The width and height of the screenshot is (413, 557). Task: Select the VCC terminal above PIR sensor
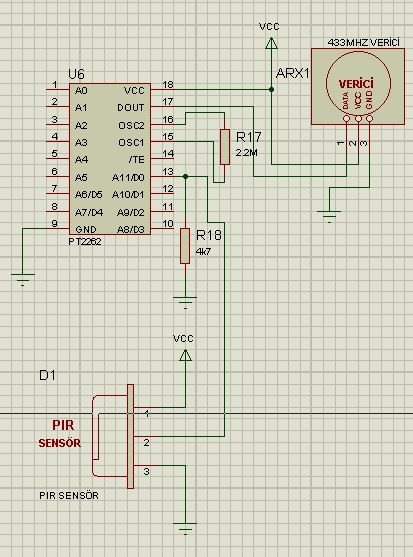tap(185, 355)
